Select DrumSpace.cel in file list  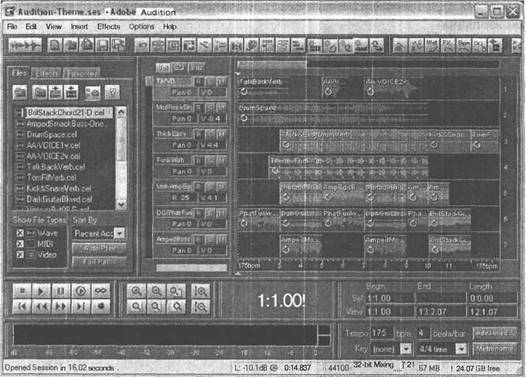(x=52, y=134)
